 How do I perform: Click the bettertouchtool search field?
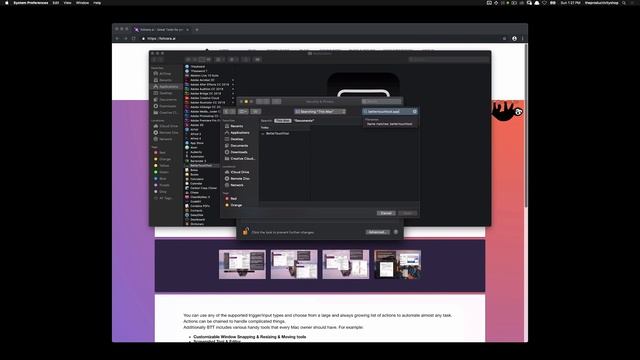pos(390,111)
